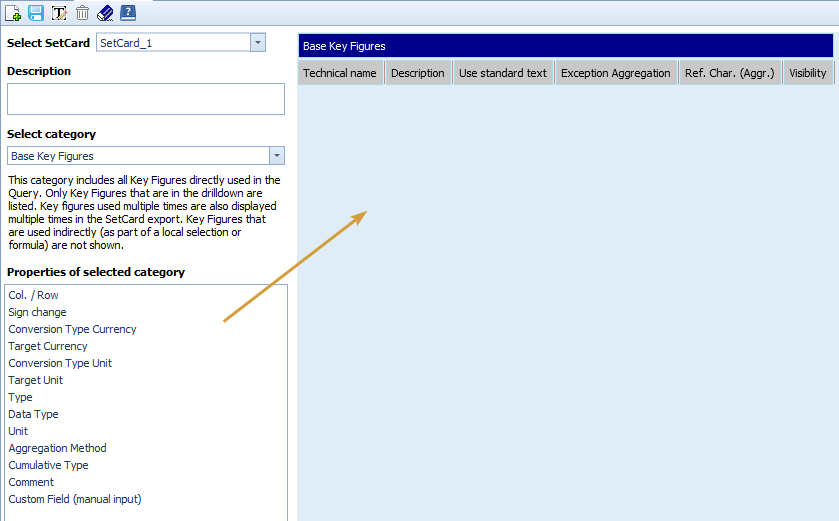Click the Use standard text column header

point(502,73)
